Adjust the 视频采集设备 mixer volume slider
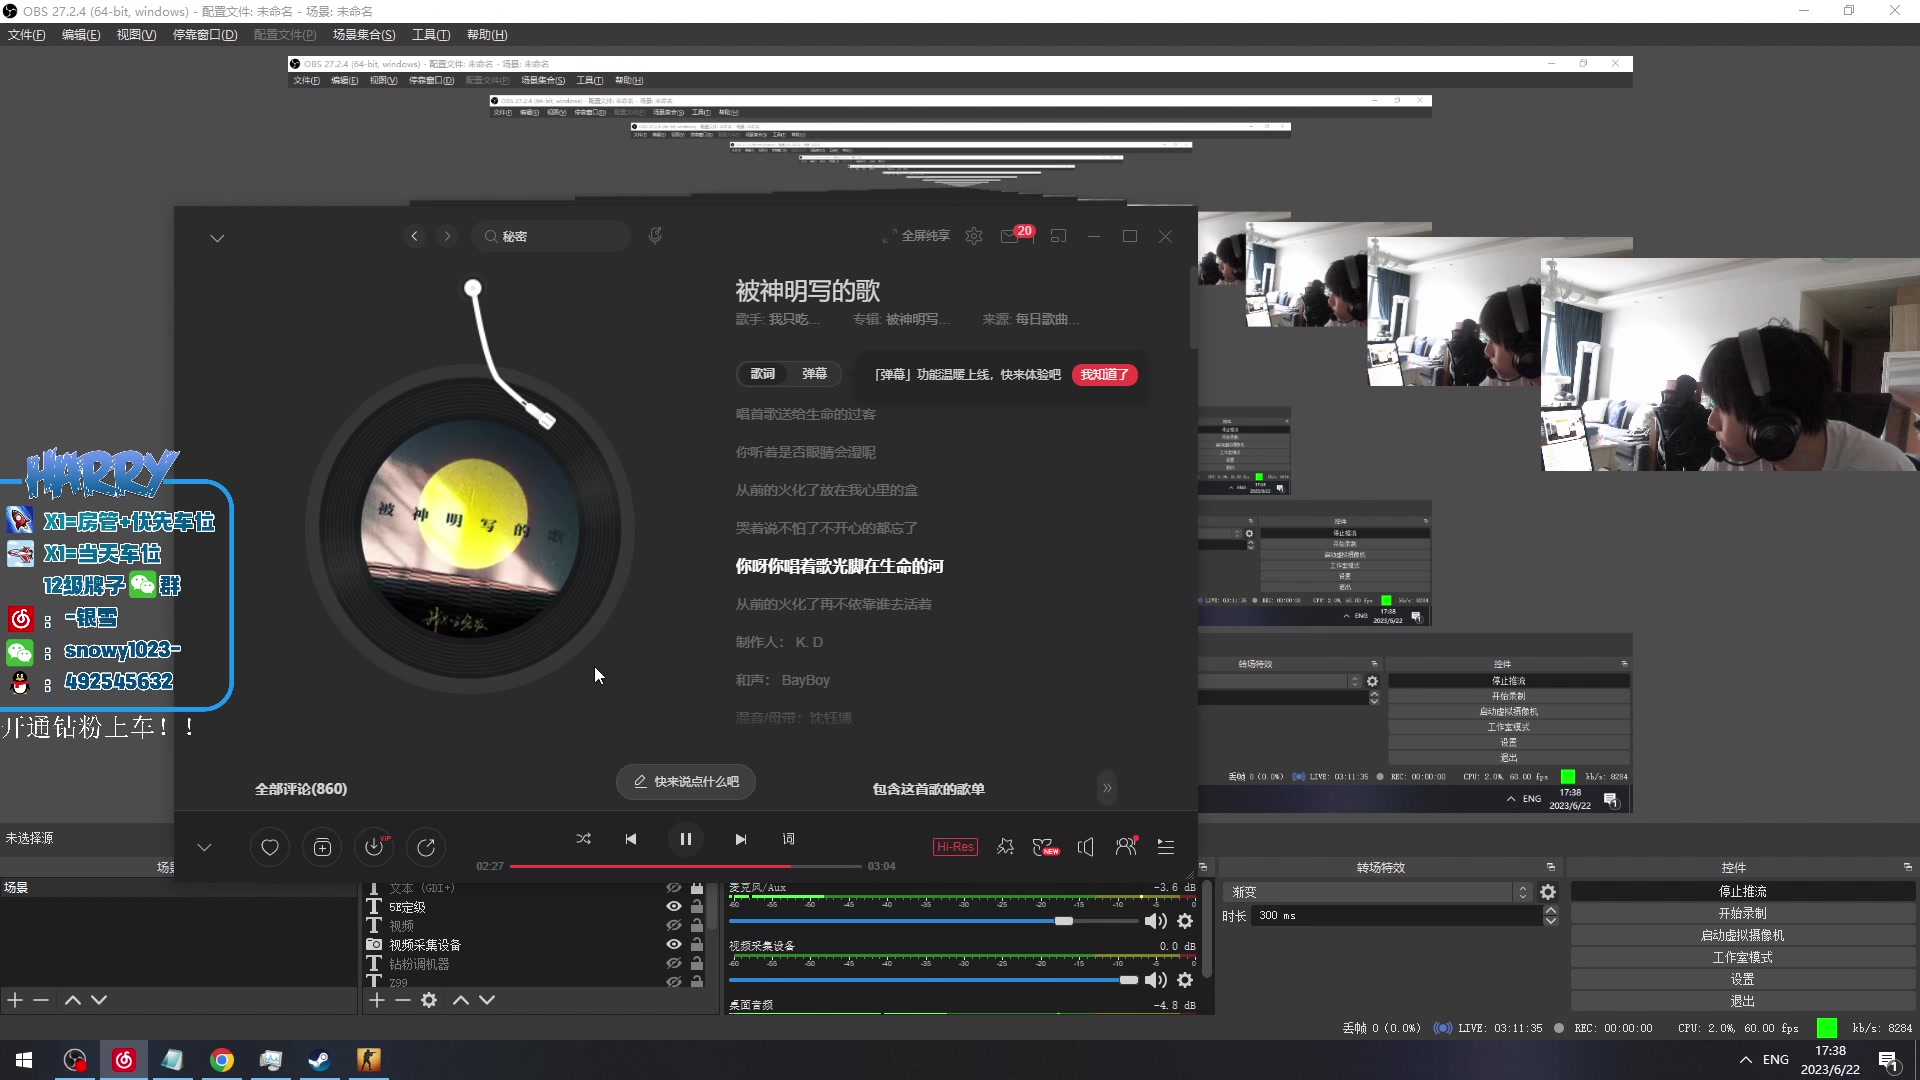Viewport: 1920px width, 1080px height. (x=934, y=980)
